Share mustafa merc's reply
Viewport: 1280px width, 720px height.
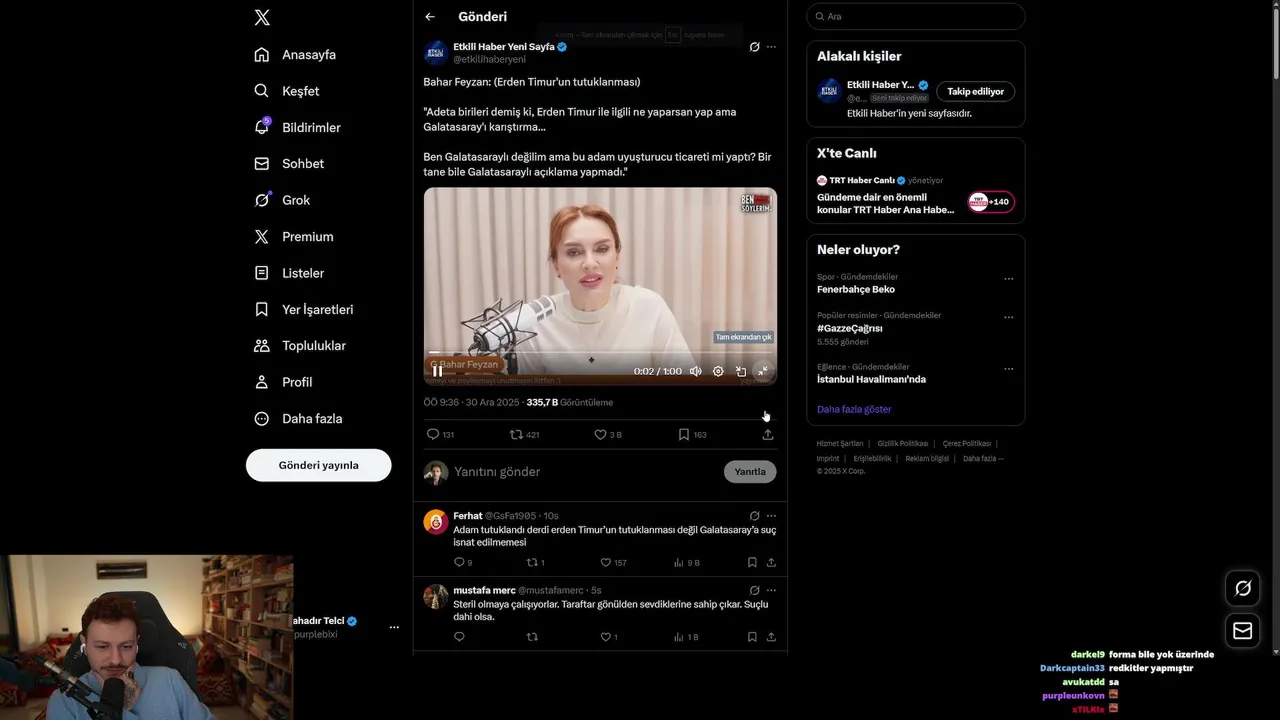(x=771, y=637)
